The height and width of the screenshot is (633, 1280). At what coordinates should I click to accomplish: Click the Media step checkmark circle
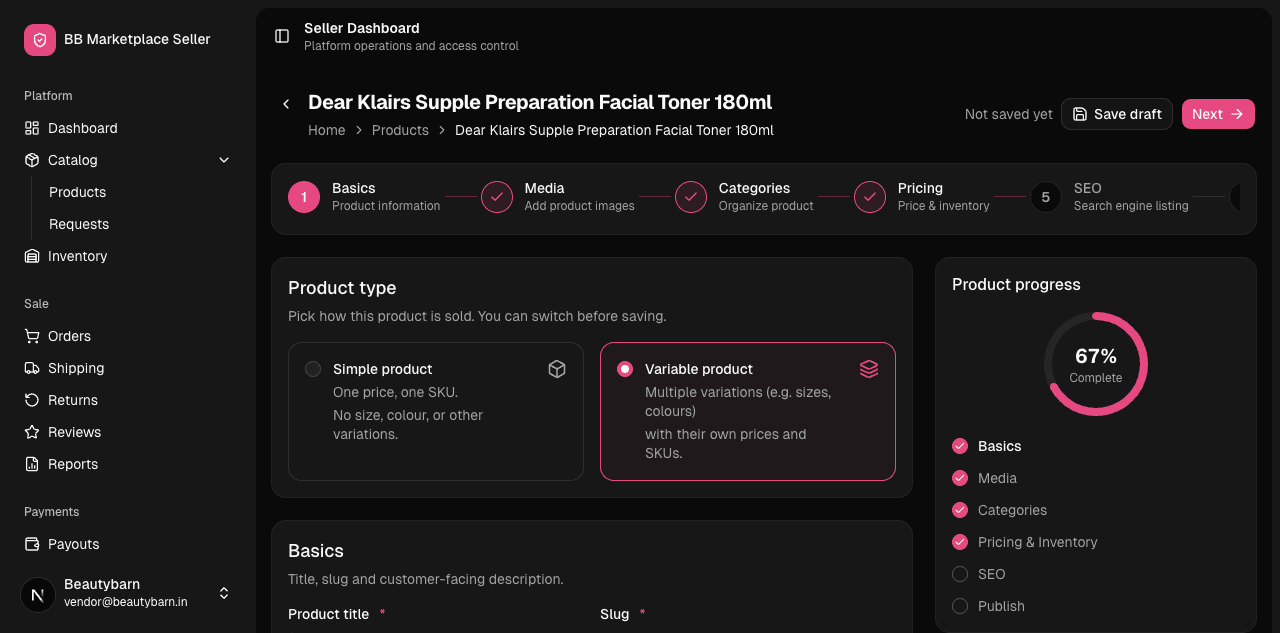click(497, 197)
